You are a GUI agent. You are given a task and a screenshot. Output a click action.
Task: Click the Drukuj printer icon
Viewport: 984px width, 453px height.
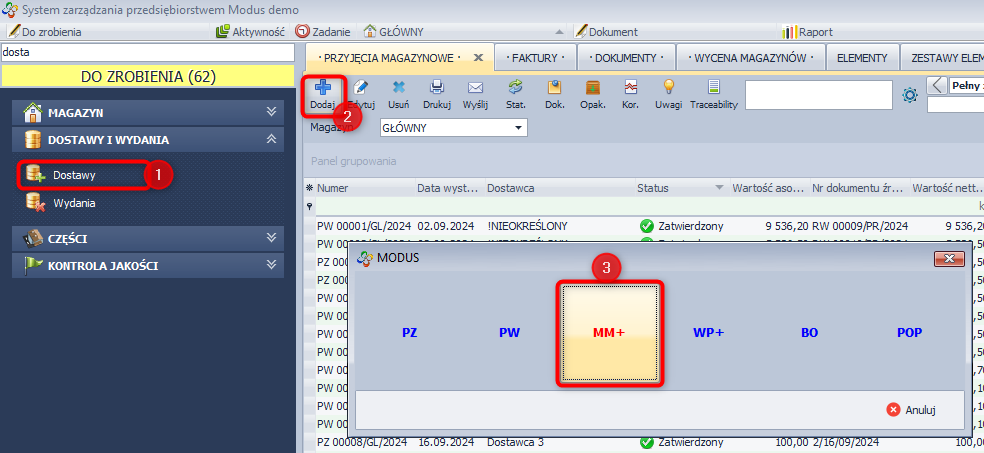[x=436, y=89]
